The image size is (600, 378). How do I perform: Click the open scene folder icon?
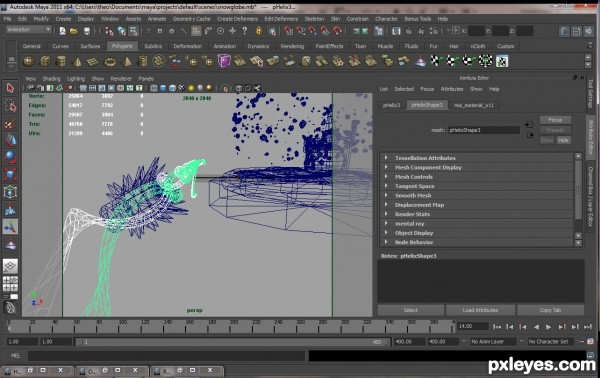pos(74,31)
